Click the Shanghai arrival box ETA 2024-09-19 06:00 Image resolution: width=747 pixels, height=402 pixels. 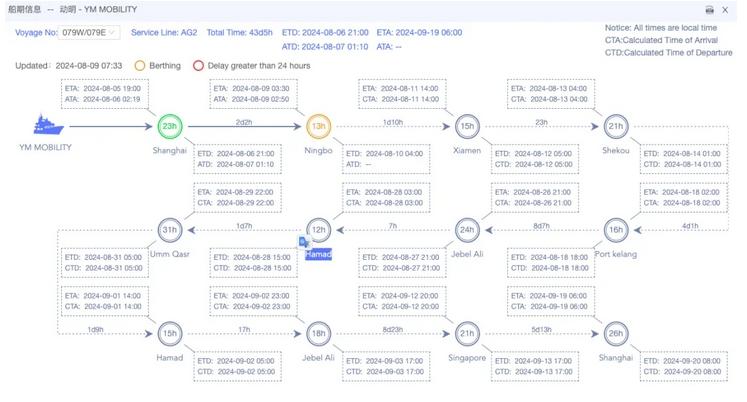[551, 301]
